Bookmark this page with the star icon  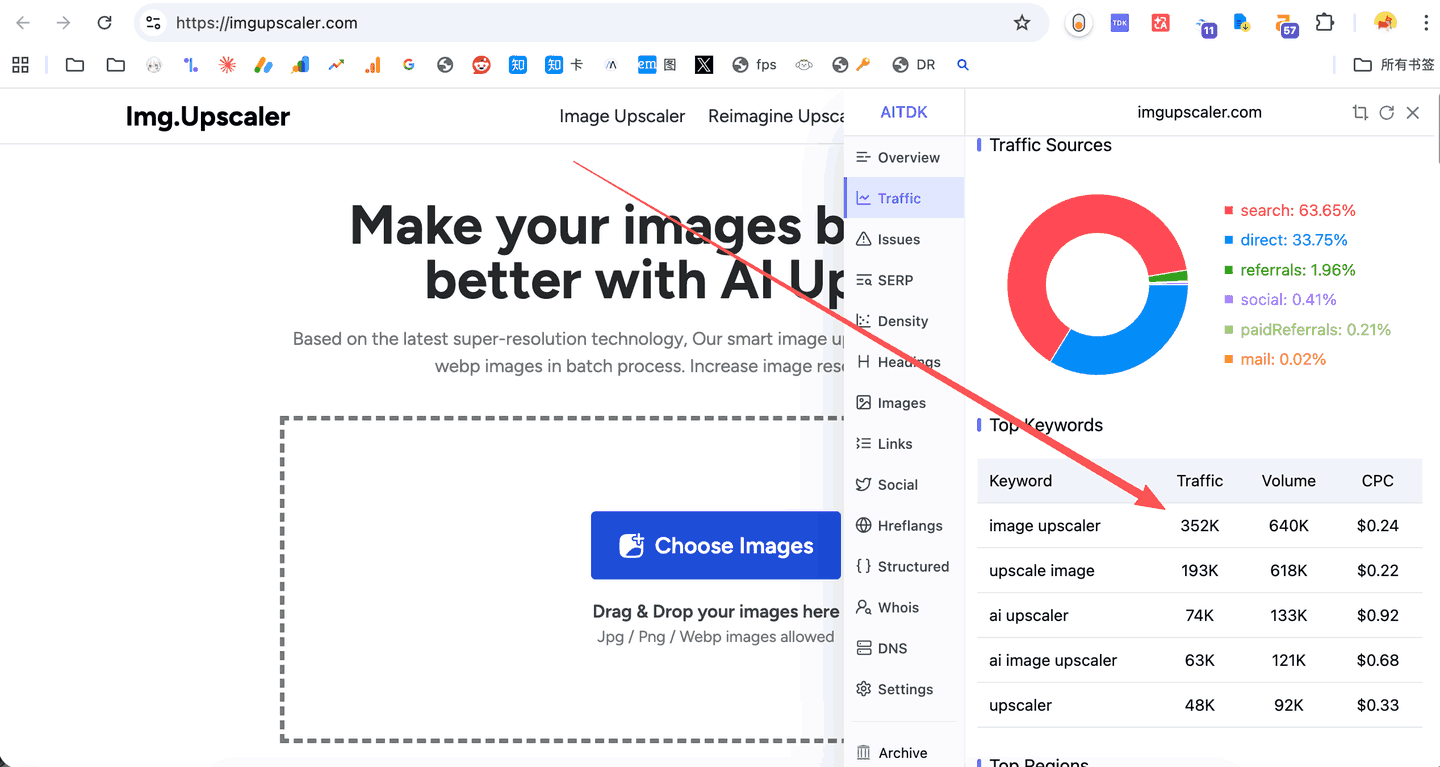(1021, 23)
